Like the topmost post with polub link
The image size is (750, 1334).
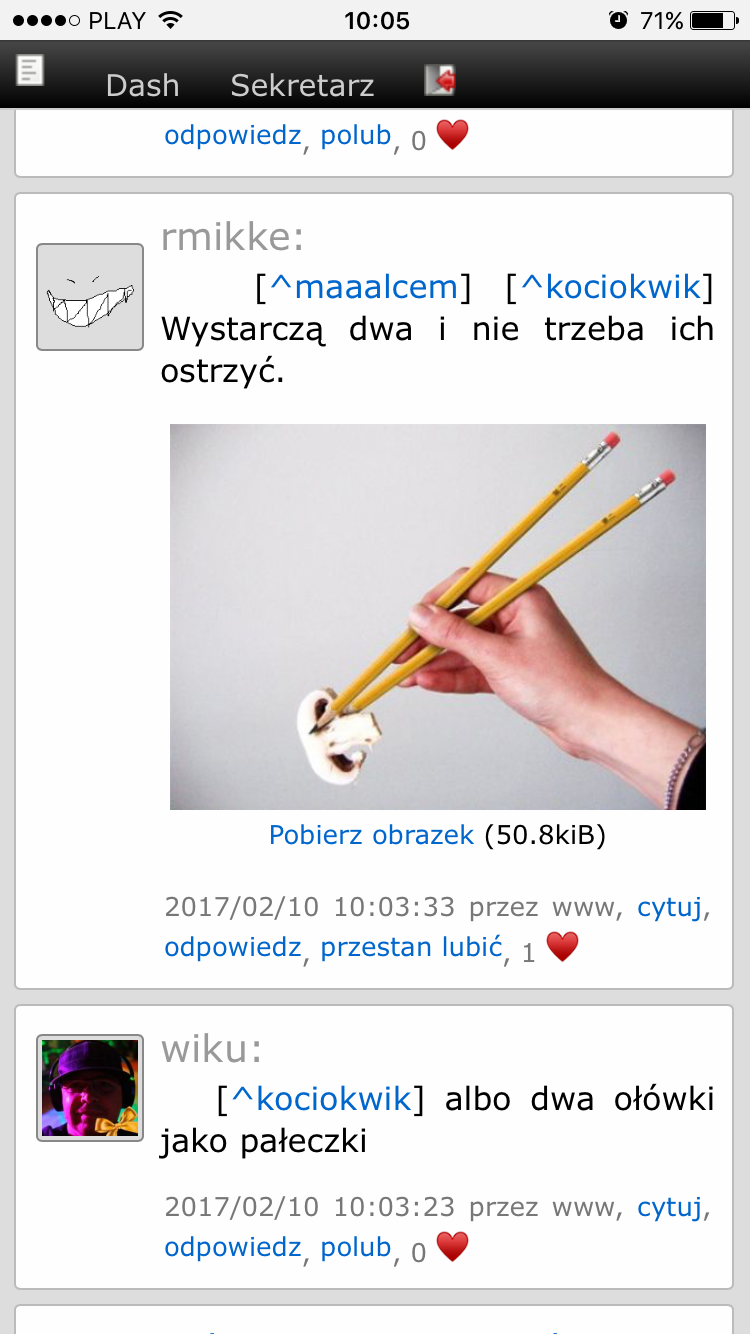click(355, 135)
